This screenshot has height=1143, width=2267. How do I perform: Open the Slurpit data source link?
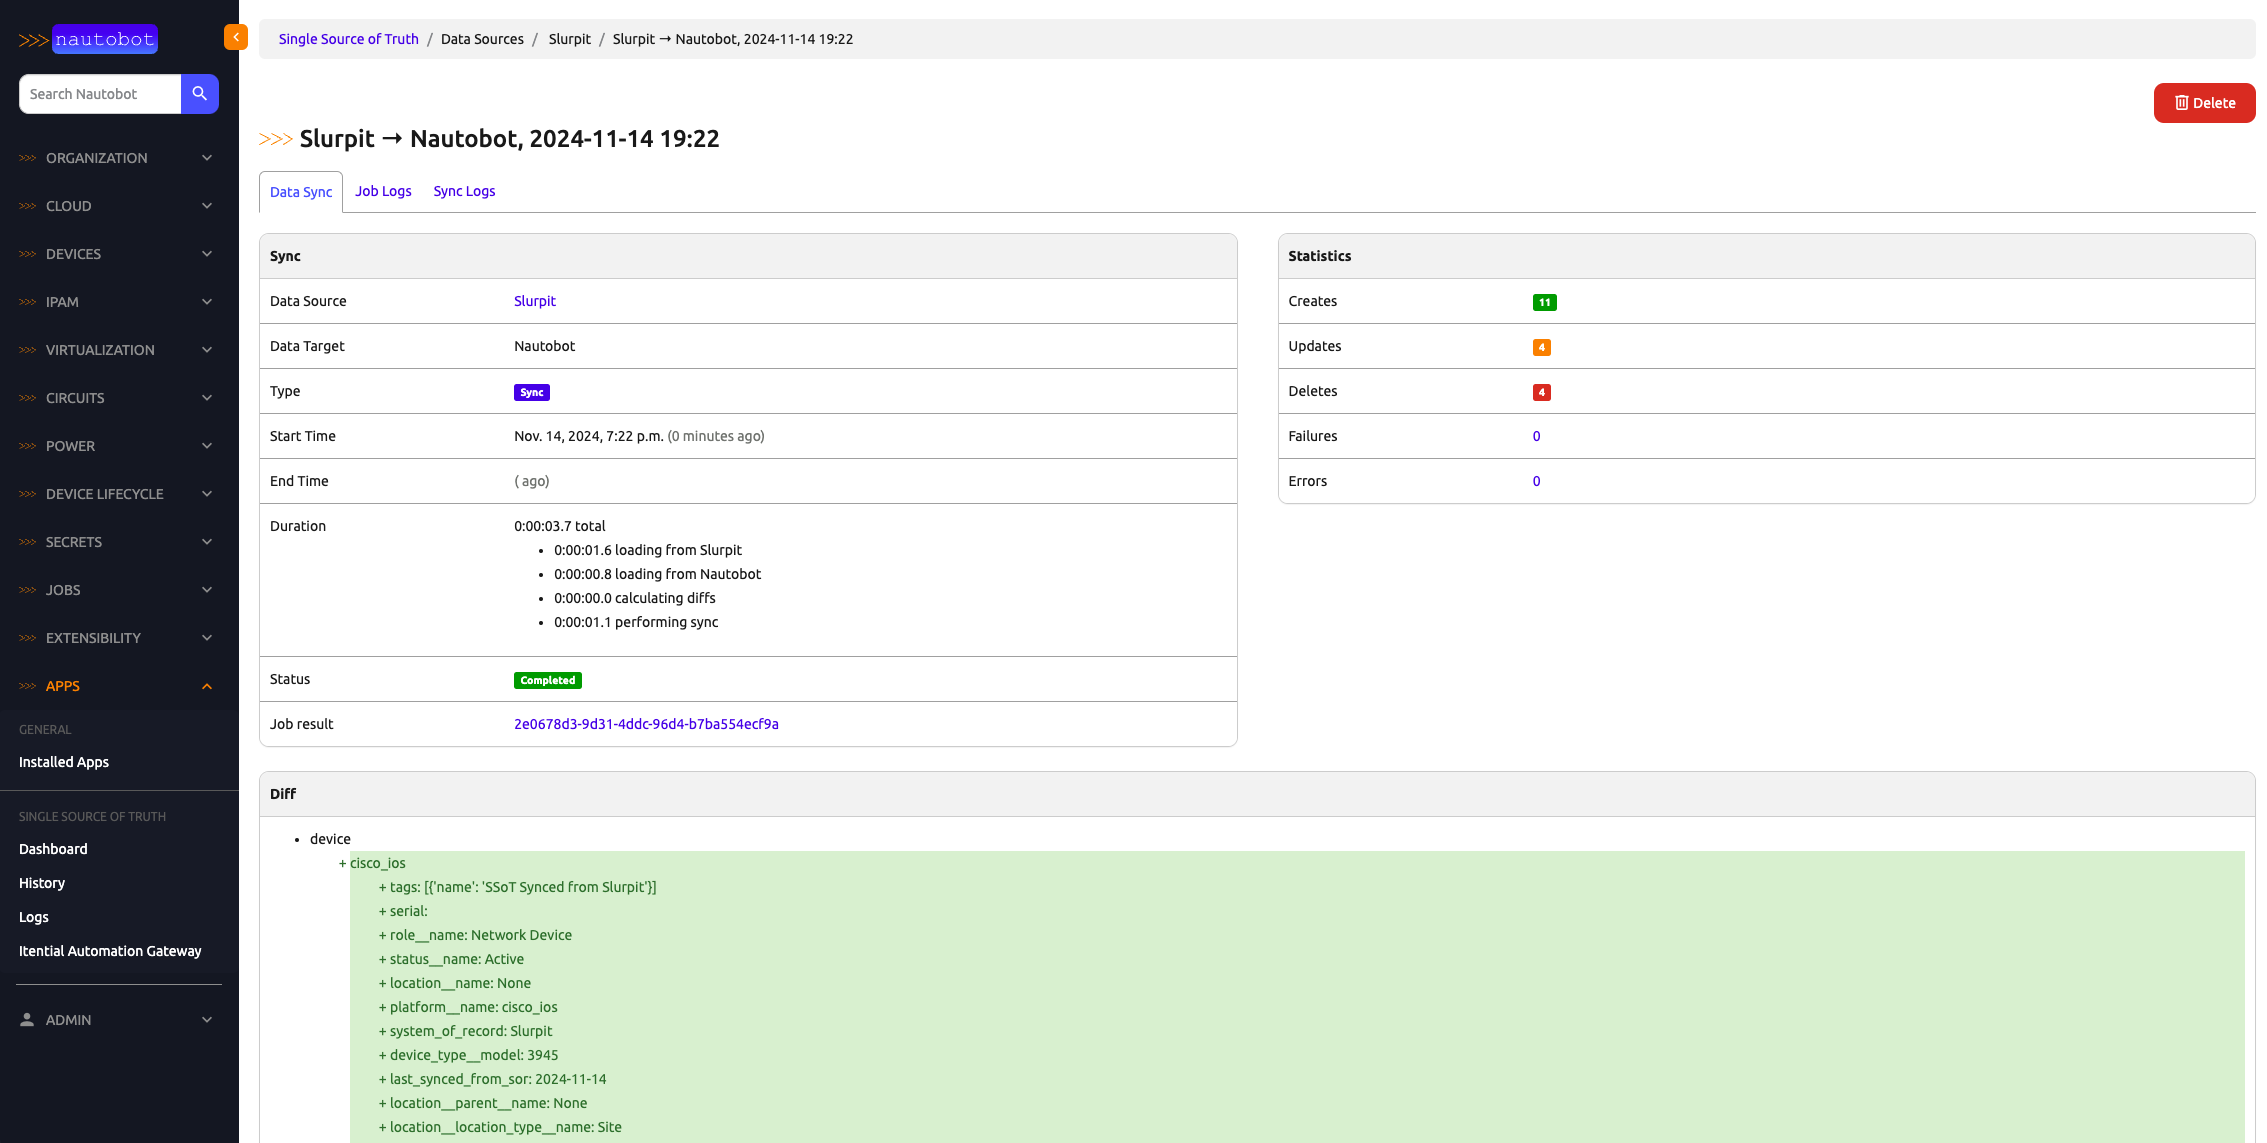tap(534, 301)
